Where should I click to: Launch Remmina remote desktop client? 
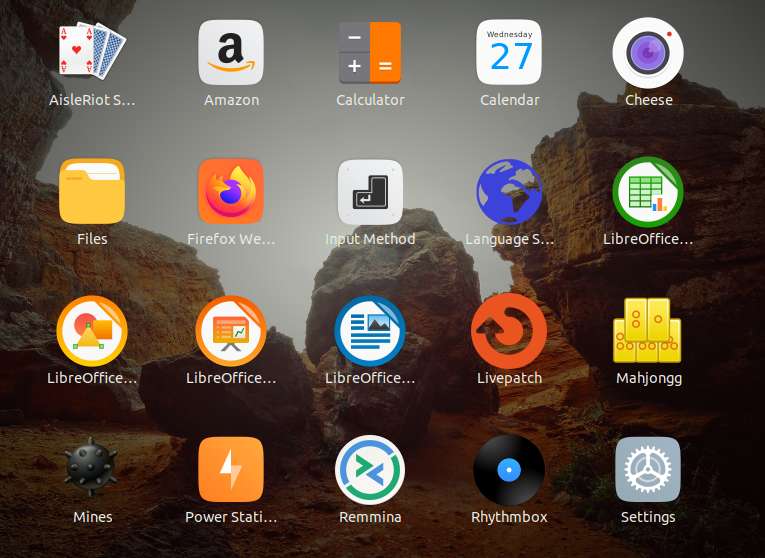(370, 470)
